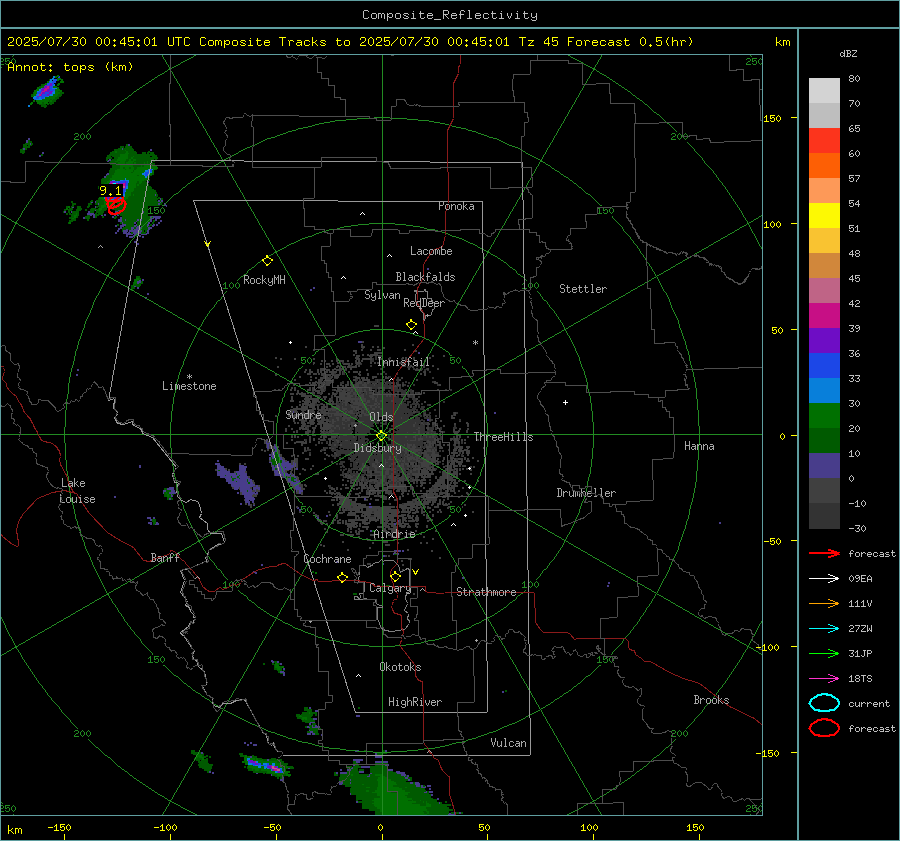Click the Vulcan town label
Image resolution: width=900 pixels, height=841 pixels.
[508, 743]
